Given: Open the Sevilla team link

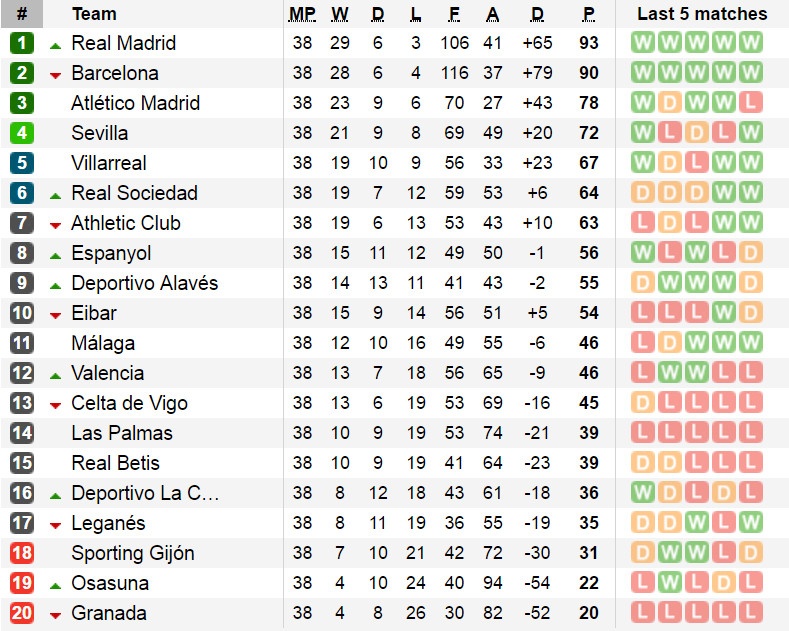Looking at the screenshot, I should point(100,133).
